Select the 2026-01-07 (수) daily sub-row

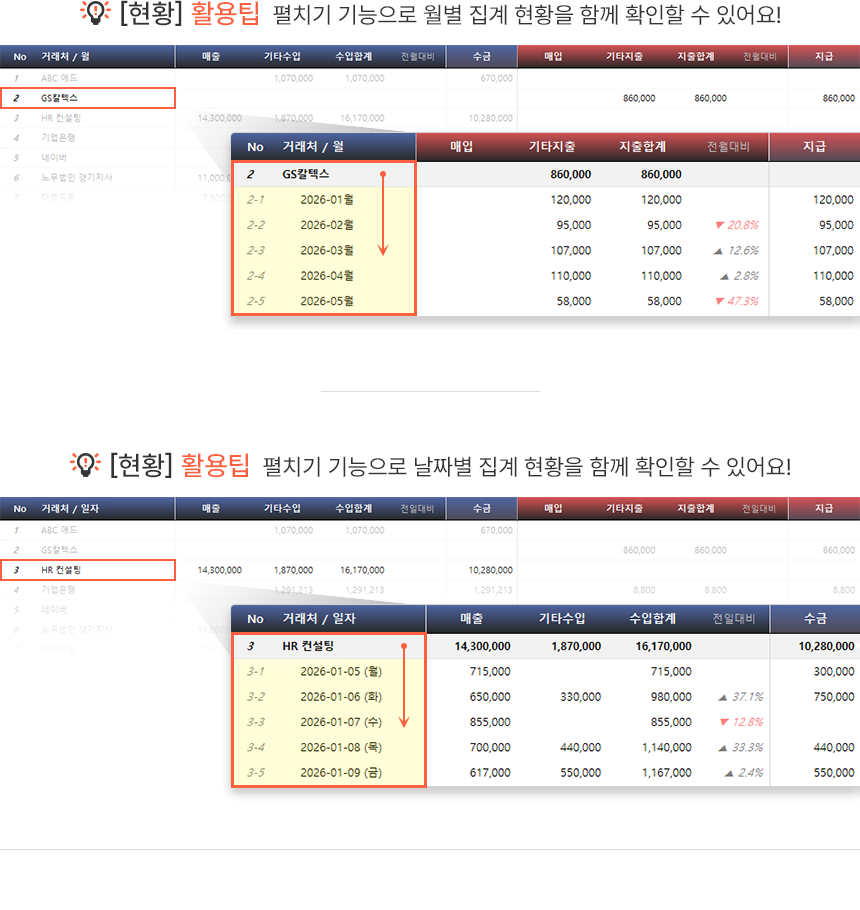(340, 722)
